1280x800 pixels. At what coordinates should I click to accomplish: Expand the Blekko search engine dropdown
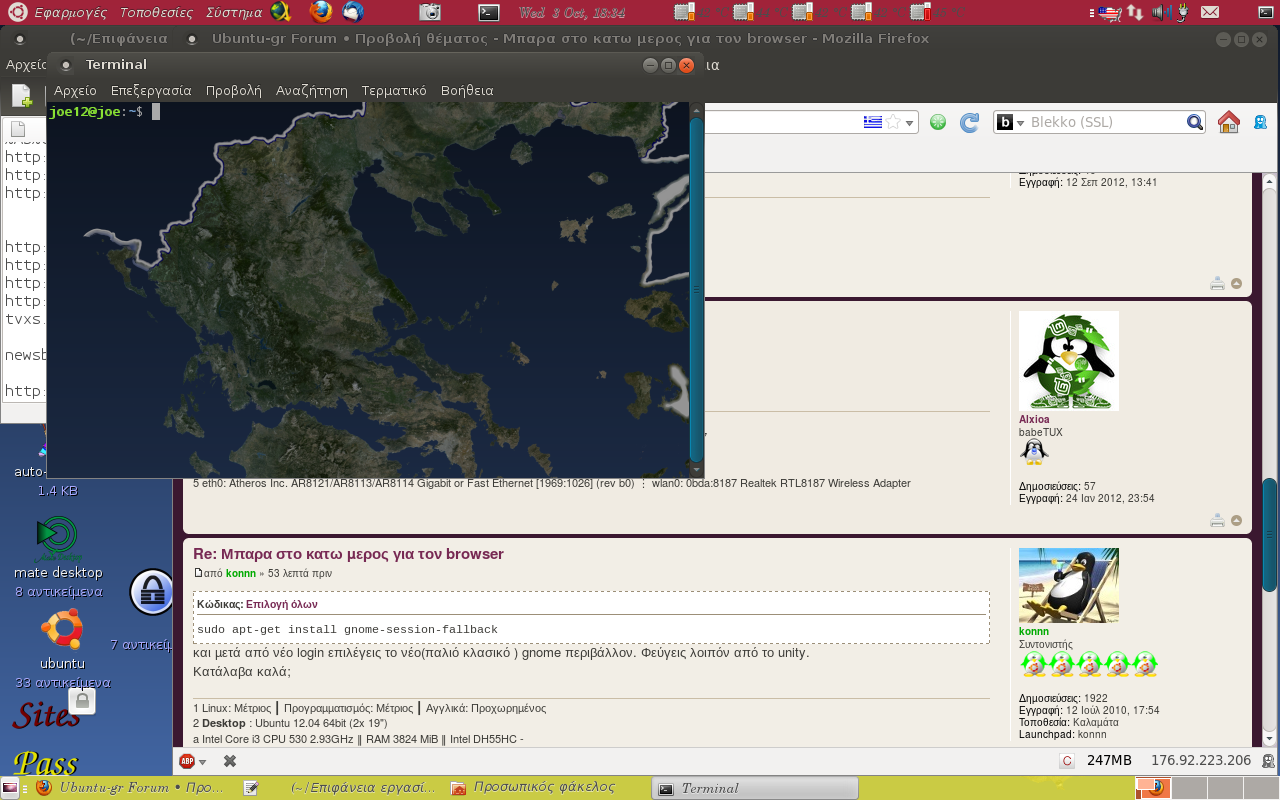(x=1021, y=123)
